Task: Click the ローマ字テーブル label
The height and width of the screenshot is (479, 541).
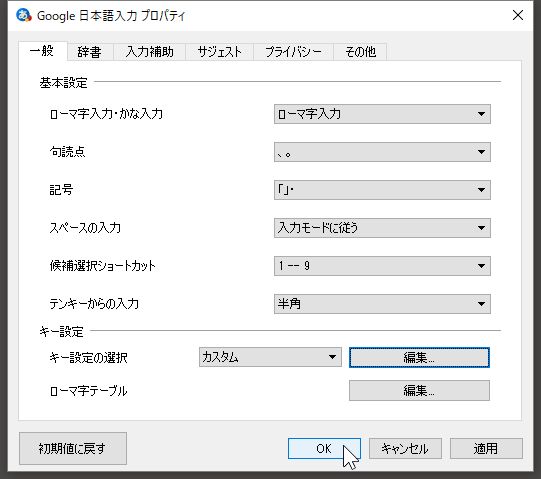Action: coord(88,391)
